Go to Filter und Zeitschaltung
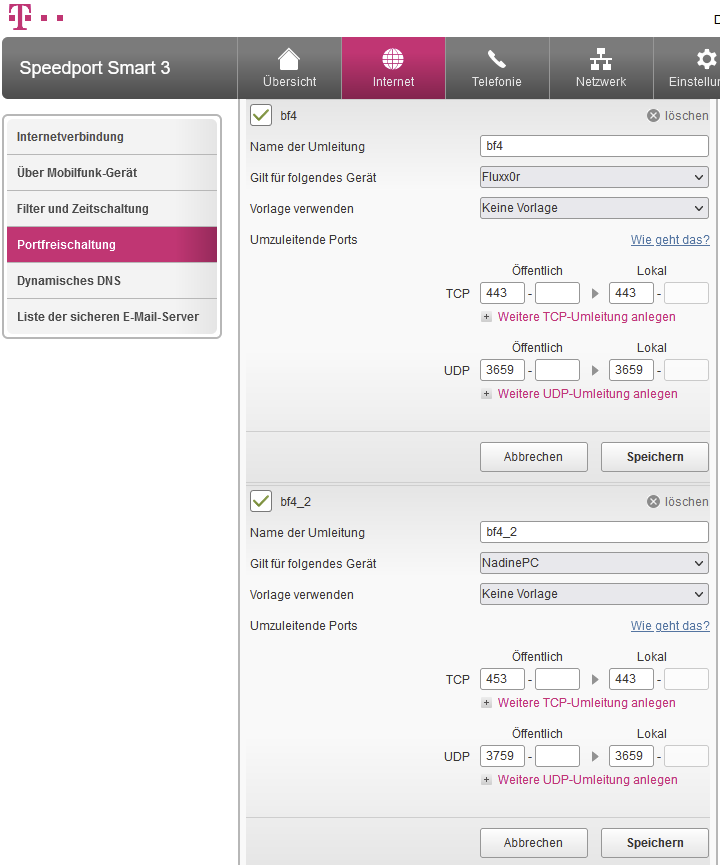720x865 pixels. pyautogui.click(x=112, y=209)
